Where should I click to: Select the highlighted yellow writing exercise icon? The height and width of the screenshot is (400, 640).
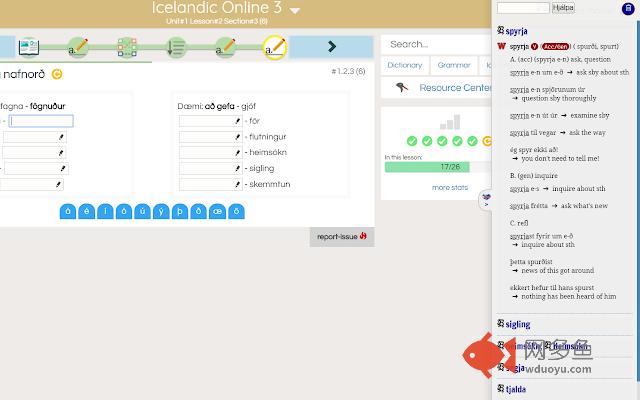pos(274,46)
